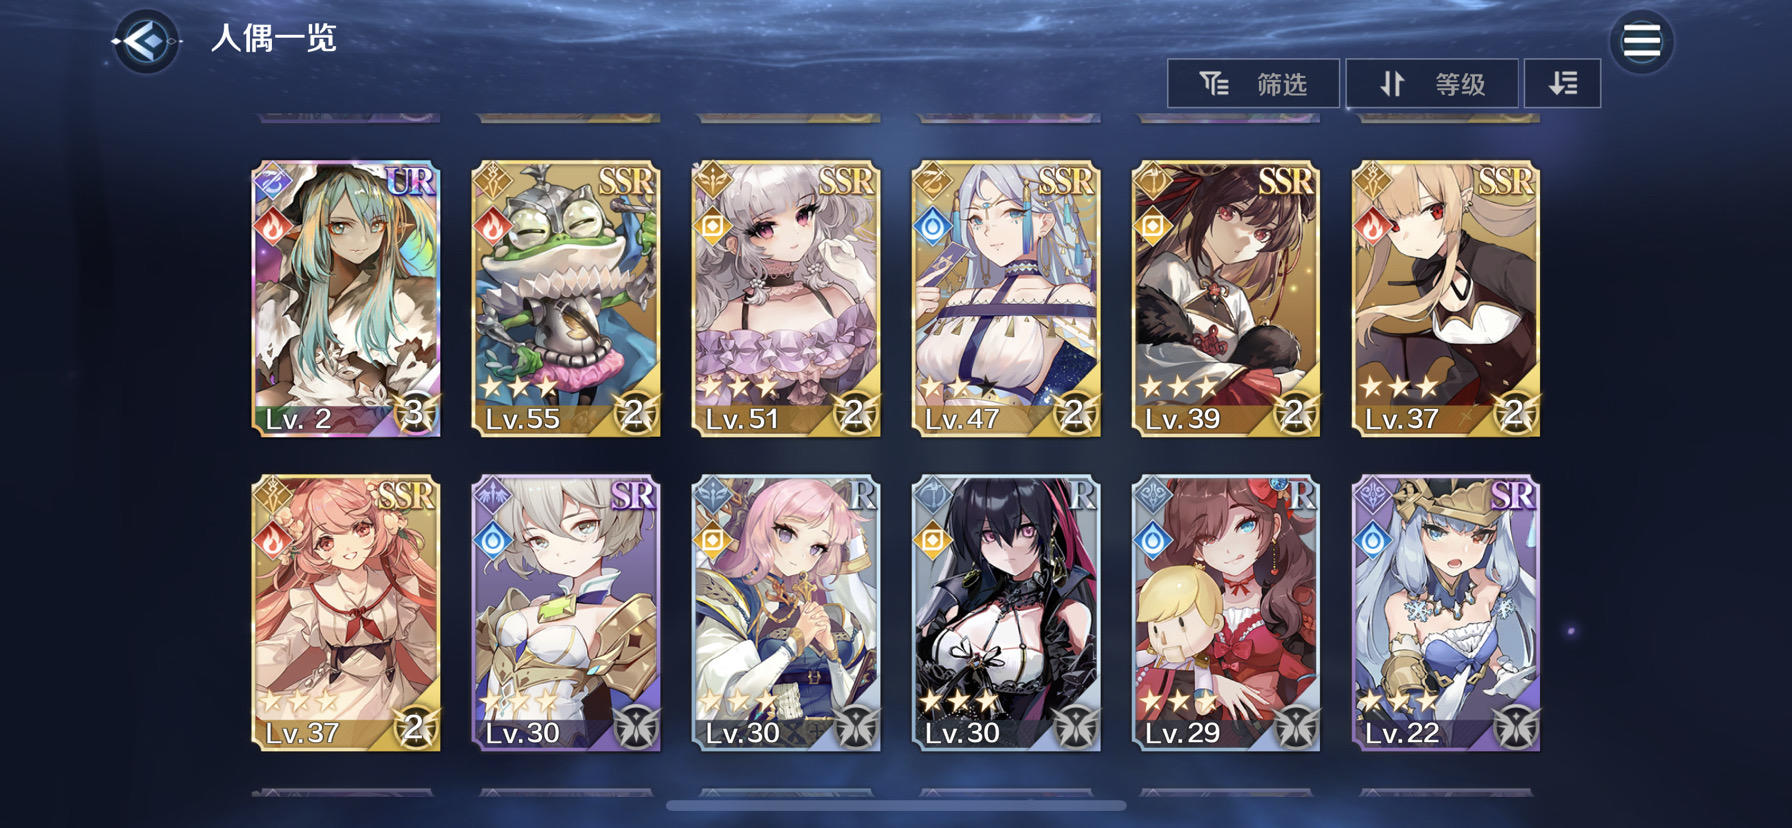Click the 人偶一览 page title
Image resolution: width=1792 pixels, height=828 pixels.
coord(274,39)
